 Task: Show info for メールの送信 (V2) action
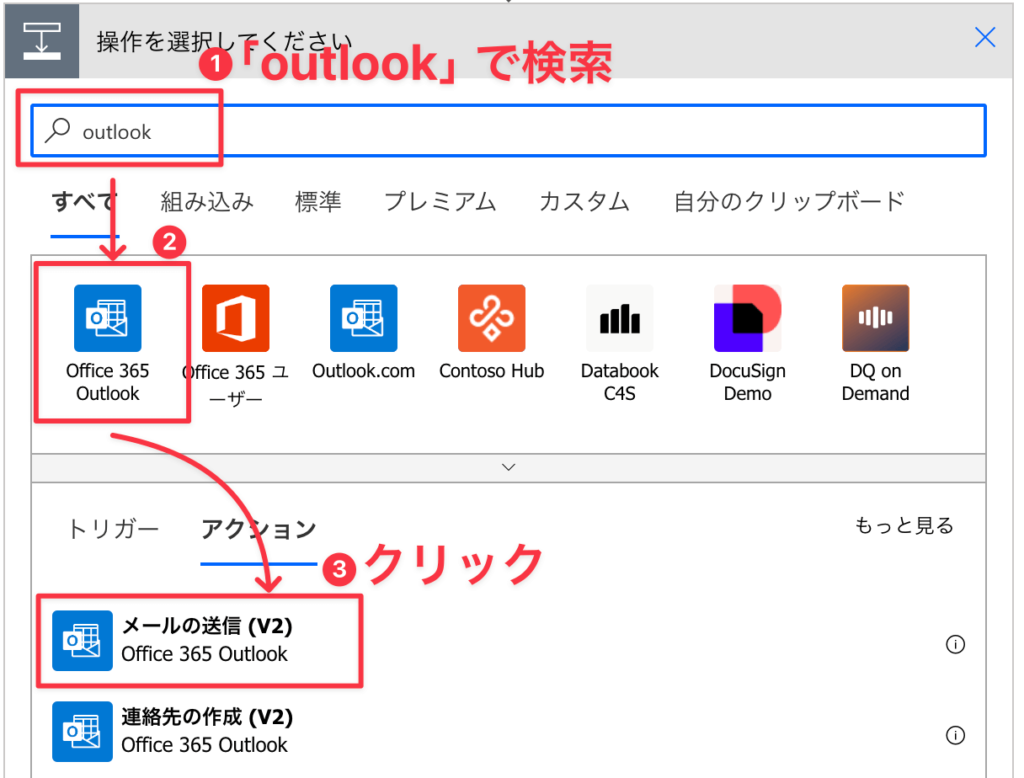click(955, 645)
